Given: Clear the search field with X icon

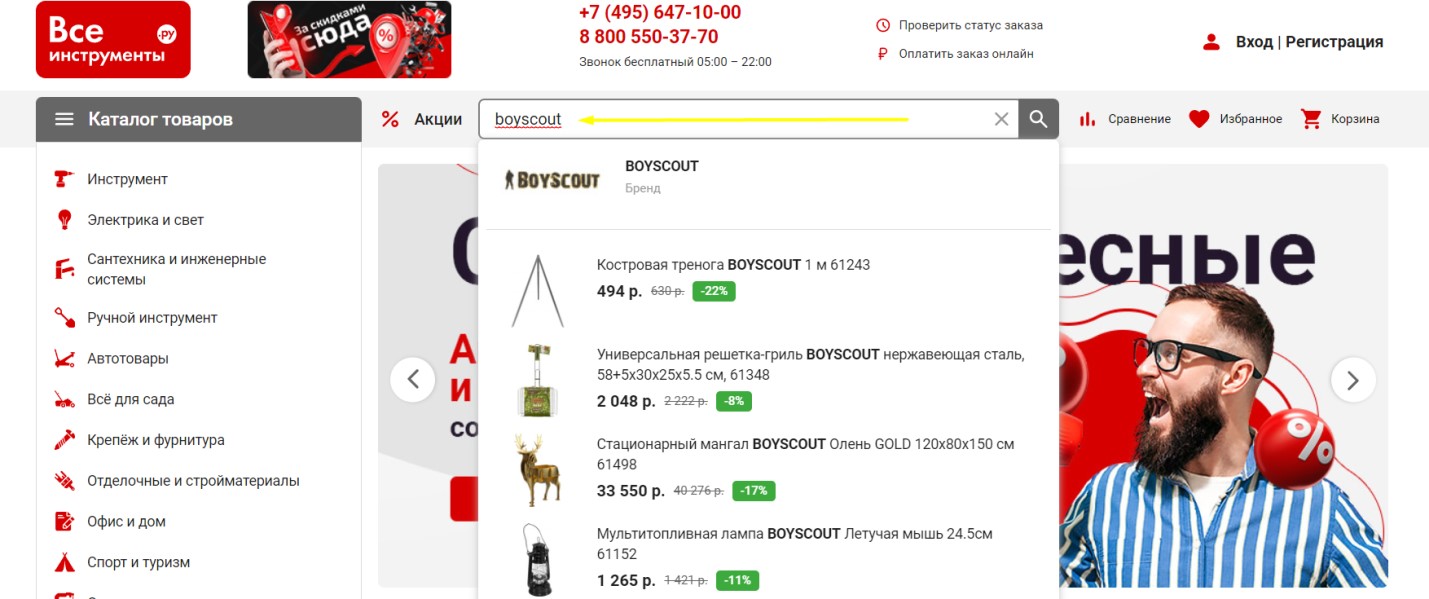Looking at the screenshot, I should pos(1001,119).
